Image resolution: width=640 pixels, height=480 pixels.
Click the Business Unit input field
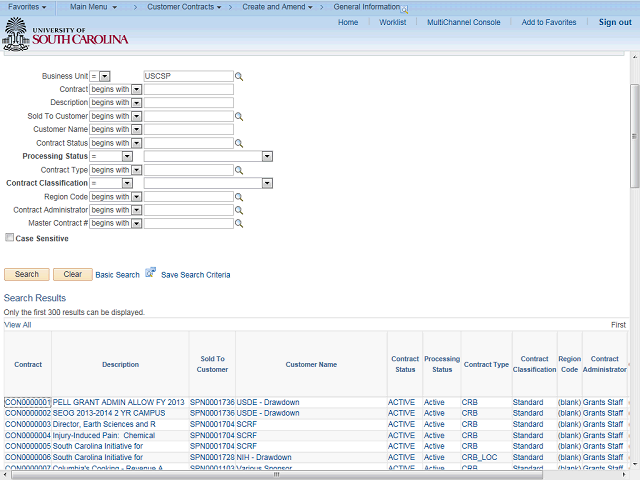click(189, 76)
